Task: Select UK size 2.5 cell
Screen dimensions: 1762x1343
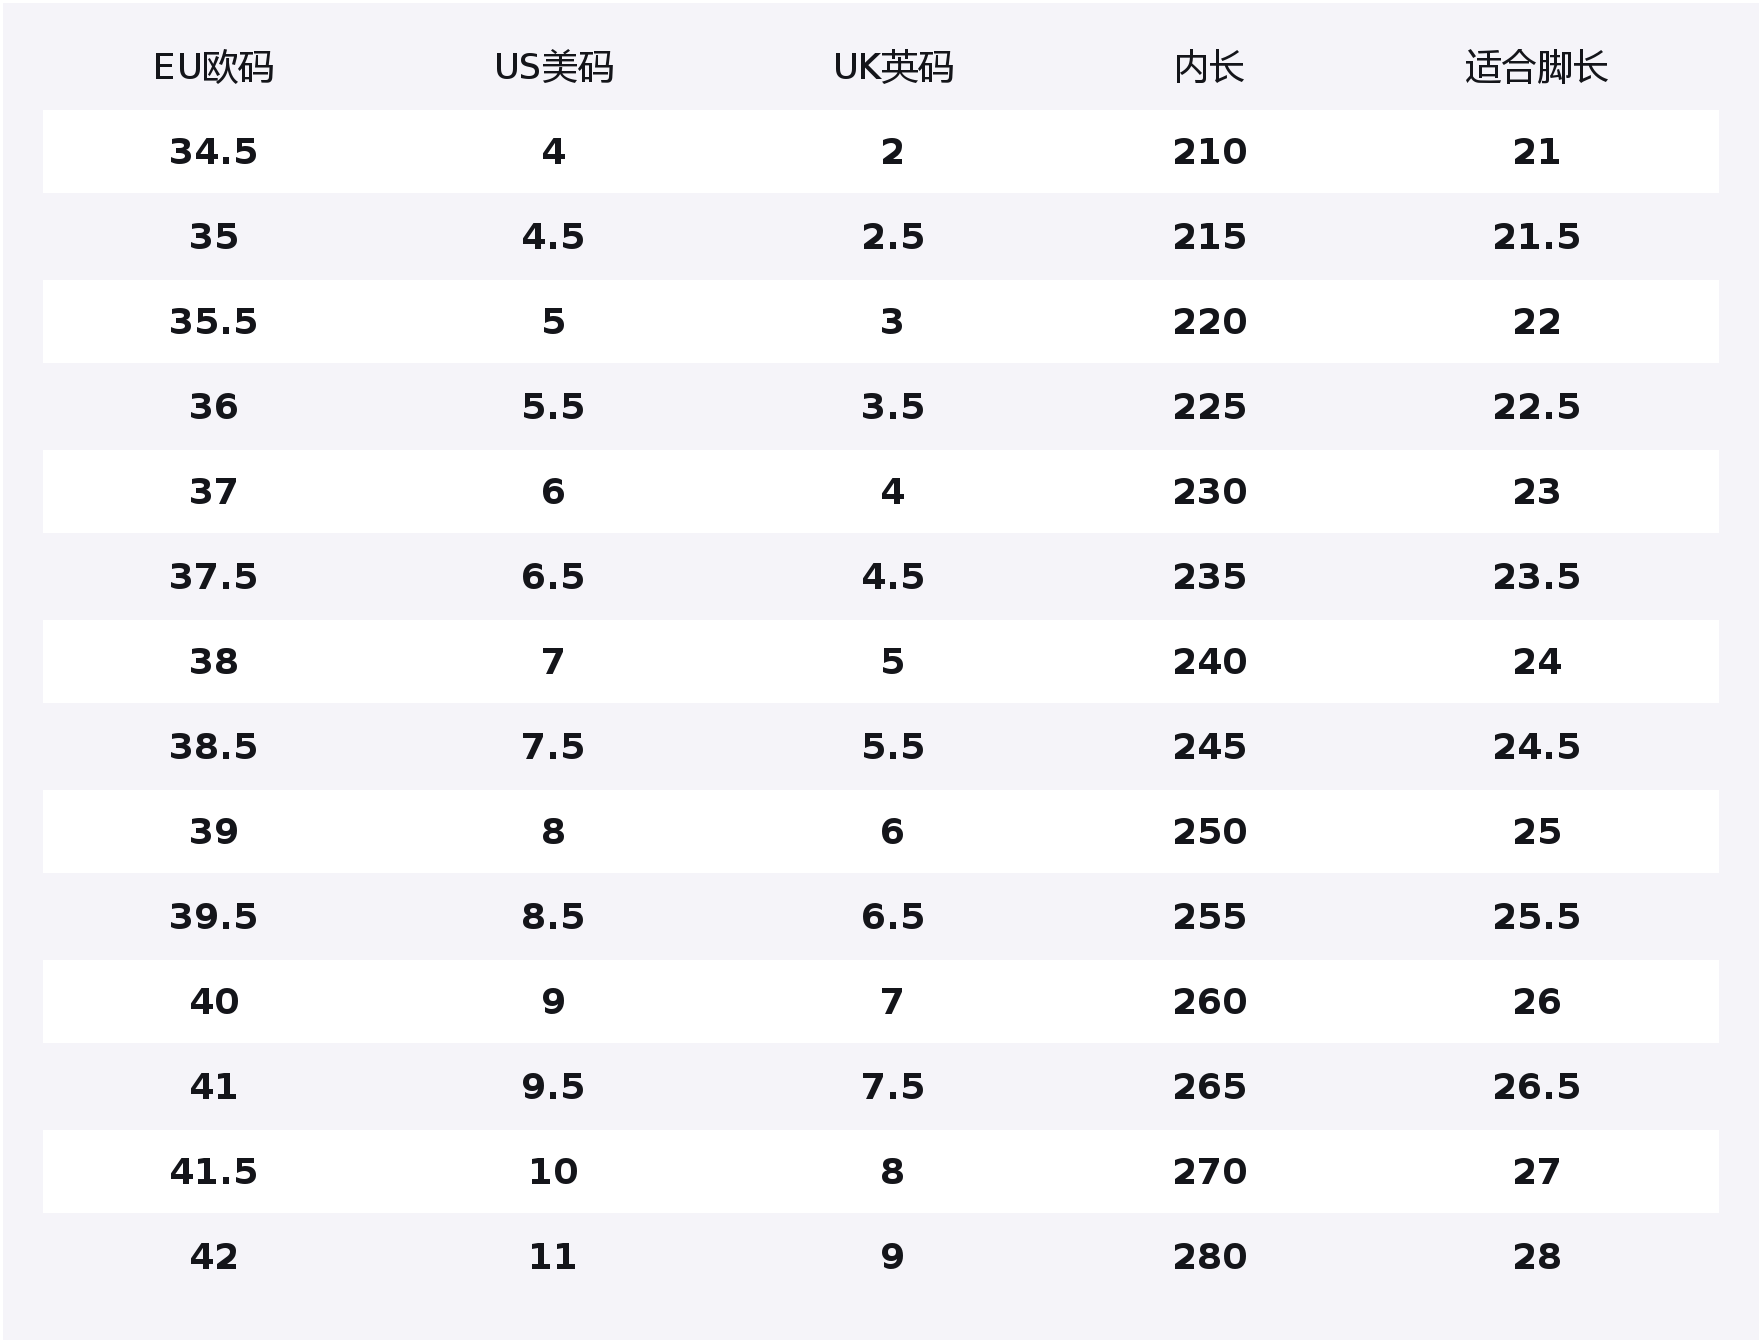Action: click(893, 237)
